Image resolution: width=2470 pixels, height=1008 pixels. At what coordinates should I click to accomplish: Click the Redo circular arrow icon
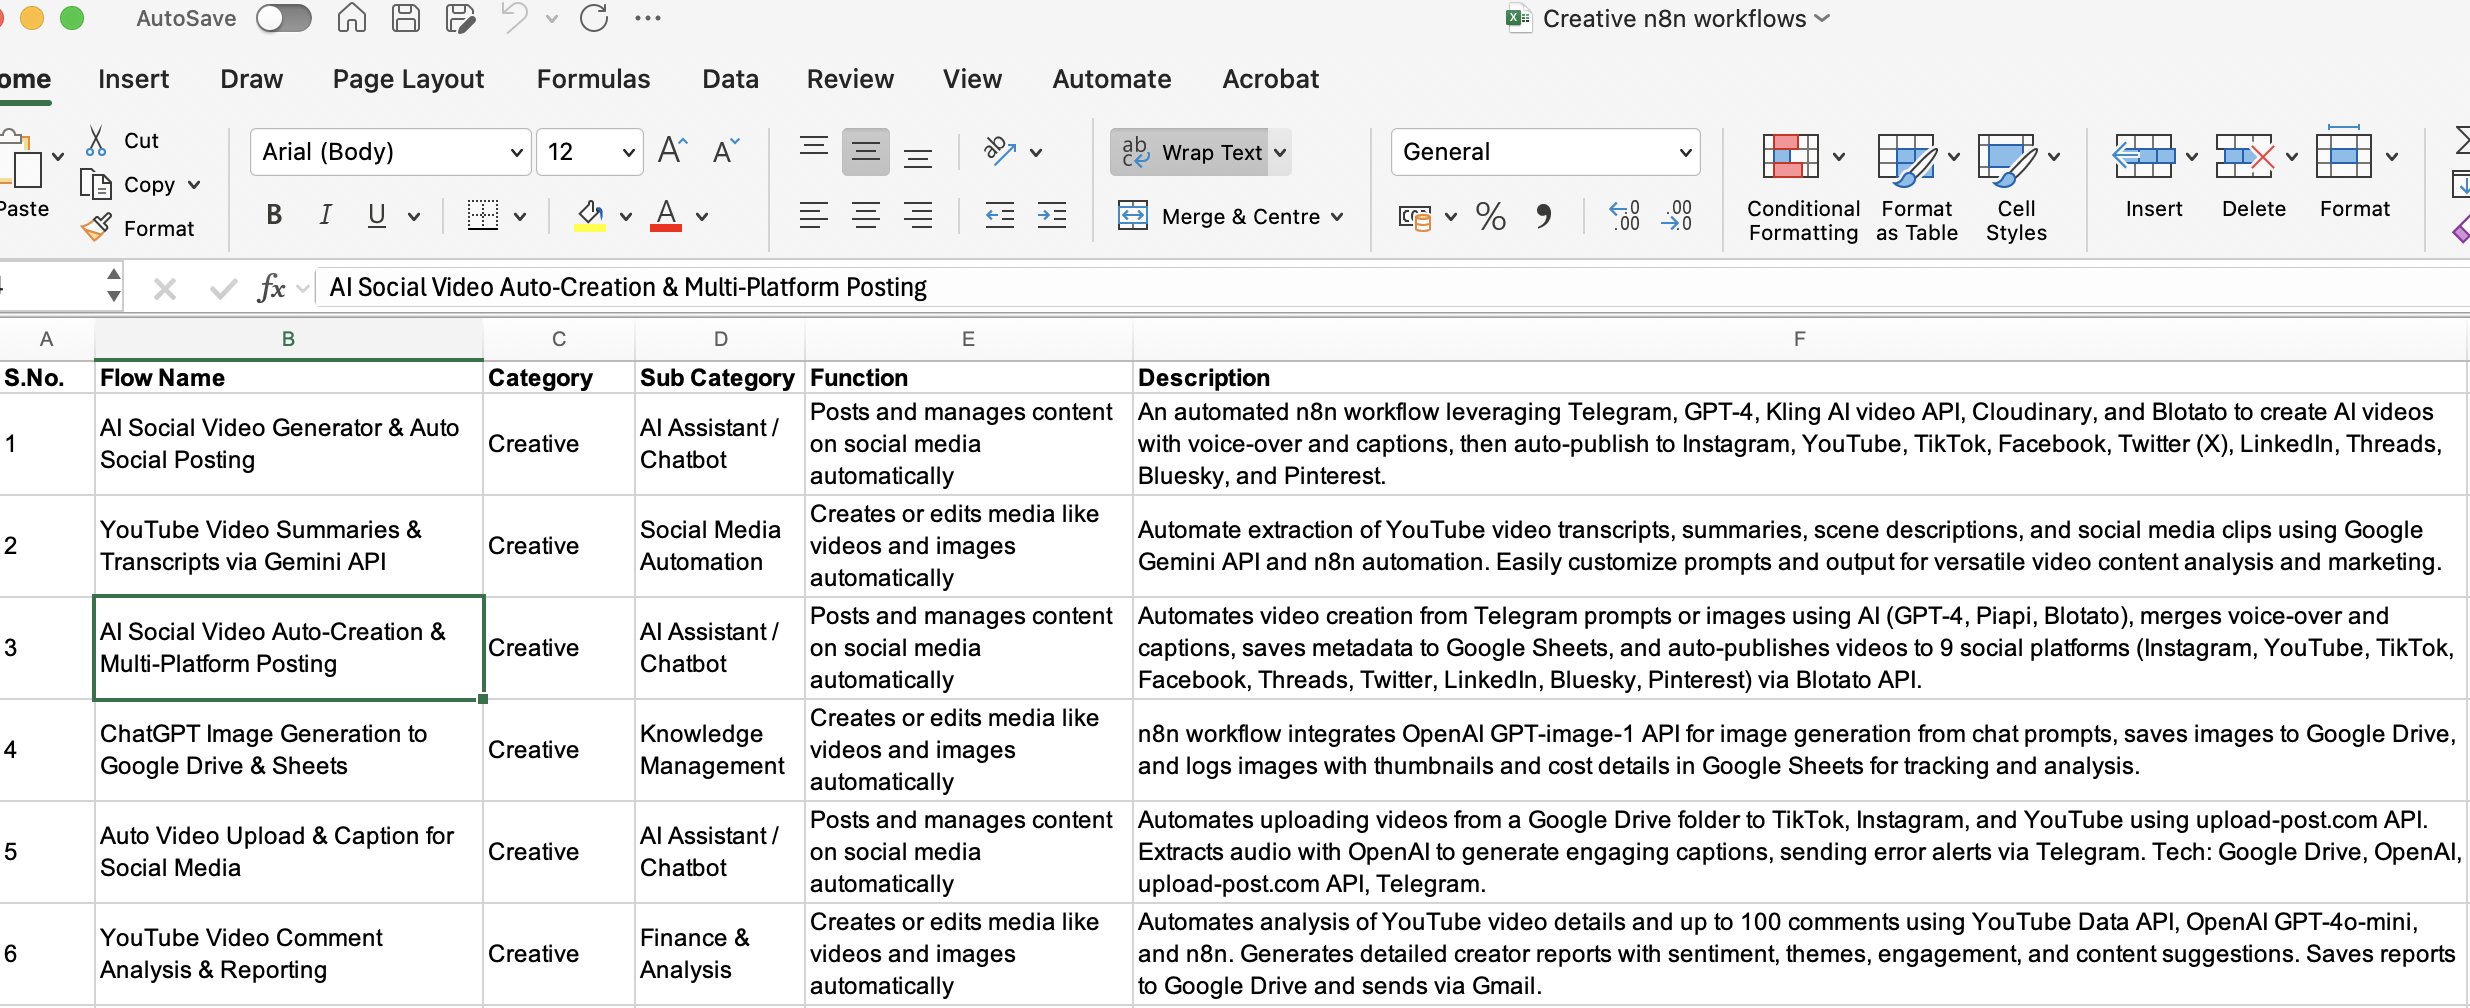594,18
